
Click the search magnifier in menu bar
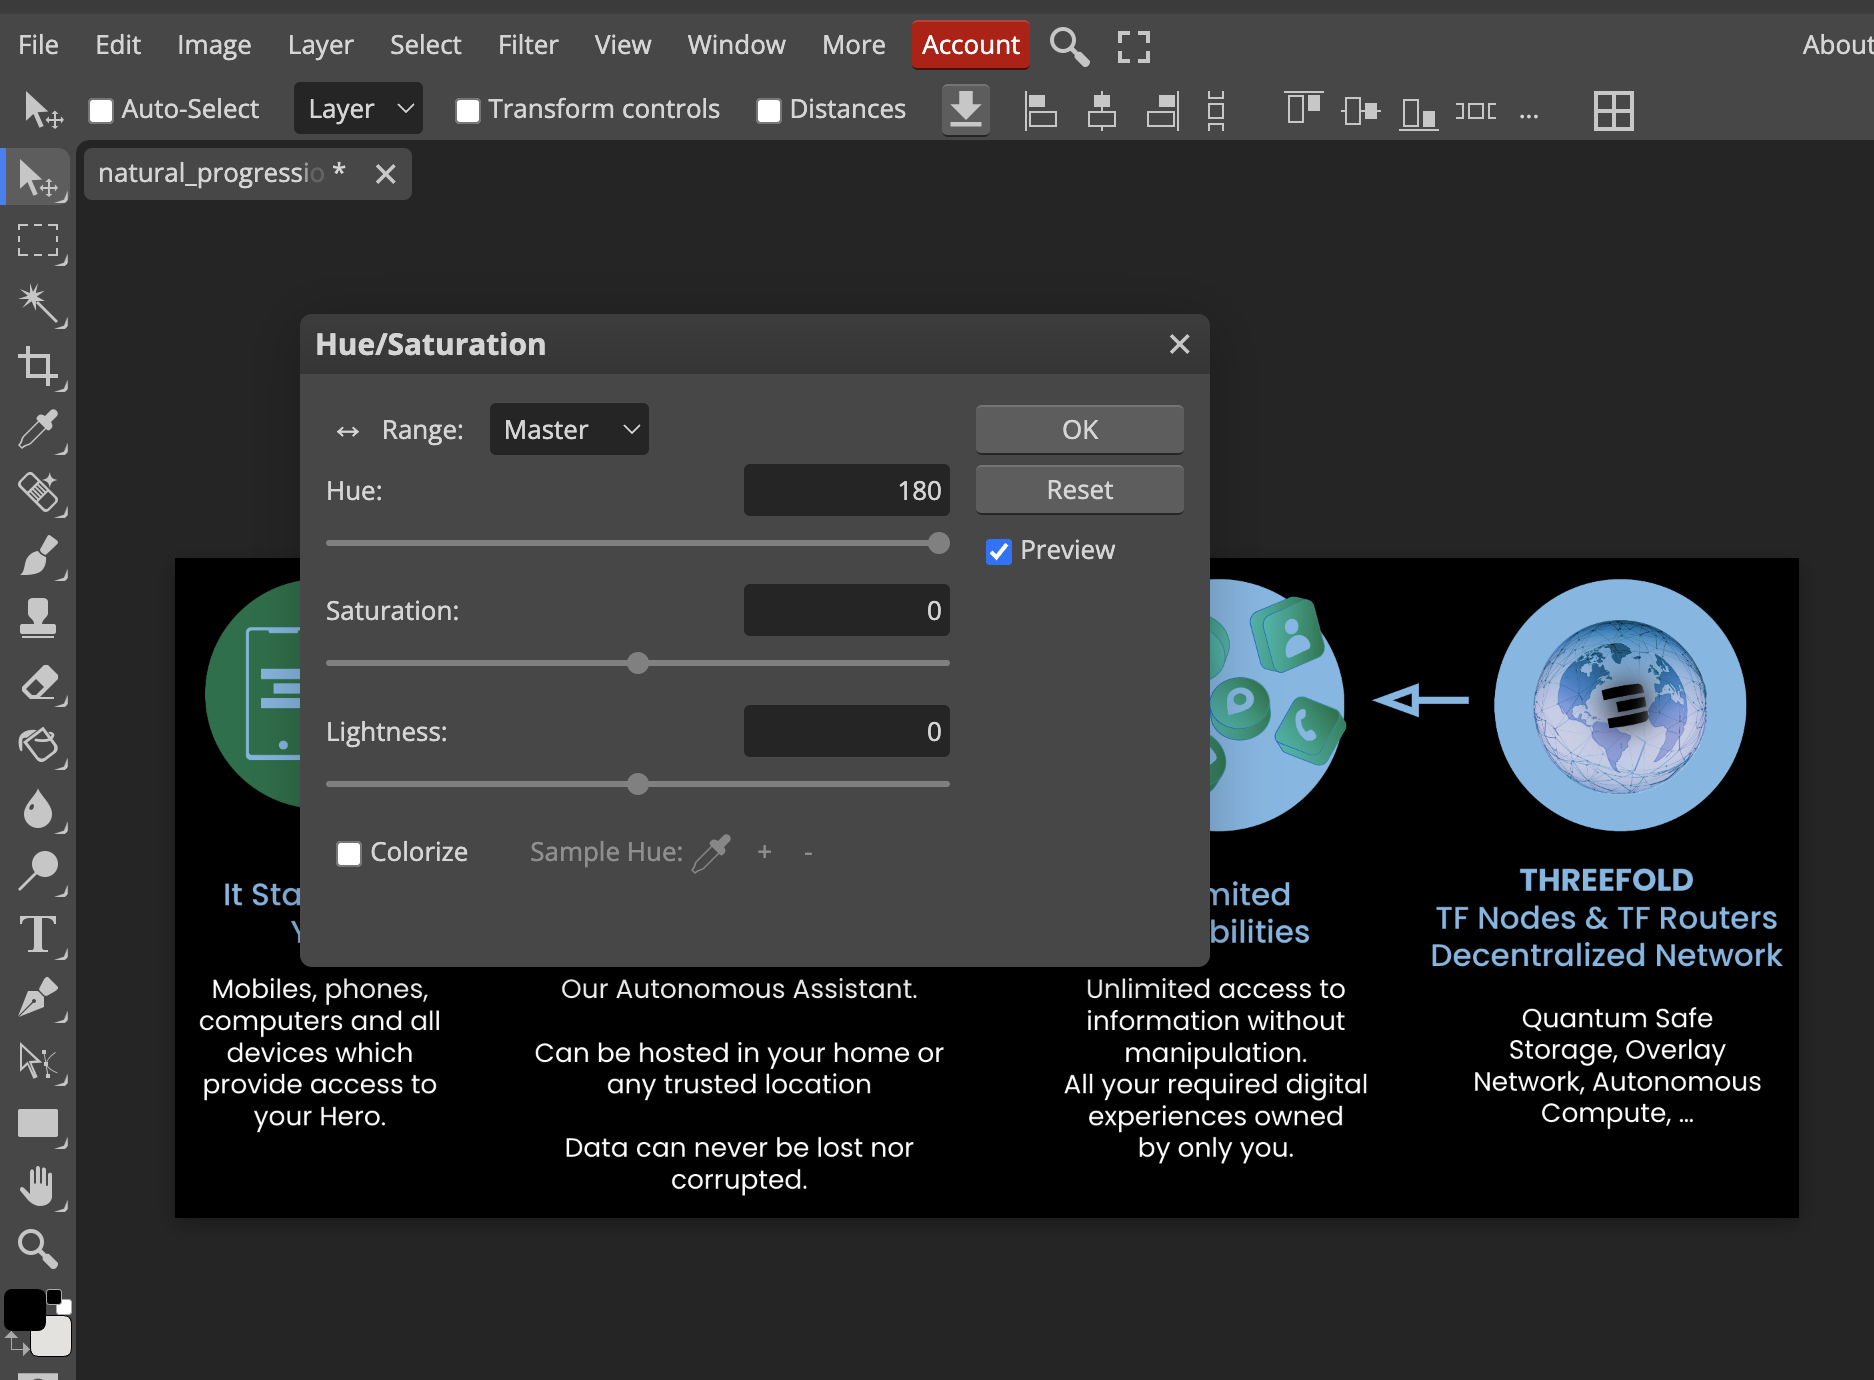click(1068, 46)
